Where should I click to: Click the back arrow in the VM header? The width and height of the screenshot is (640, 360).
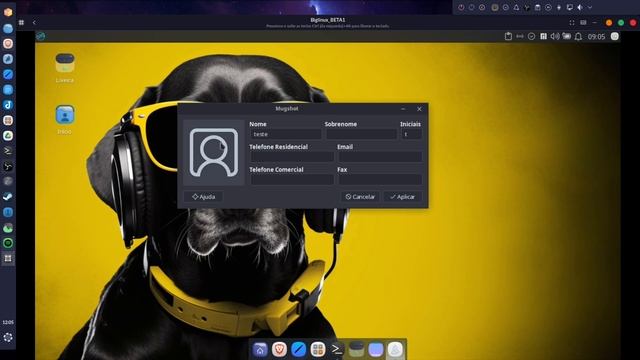pos(34,22)
